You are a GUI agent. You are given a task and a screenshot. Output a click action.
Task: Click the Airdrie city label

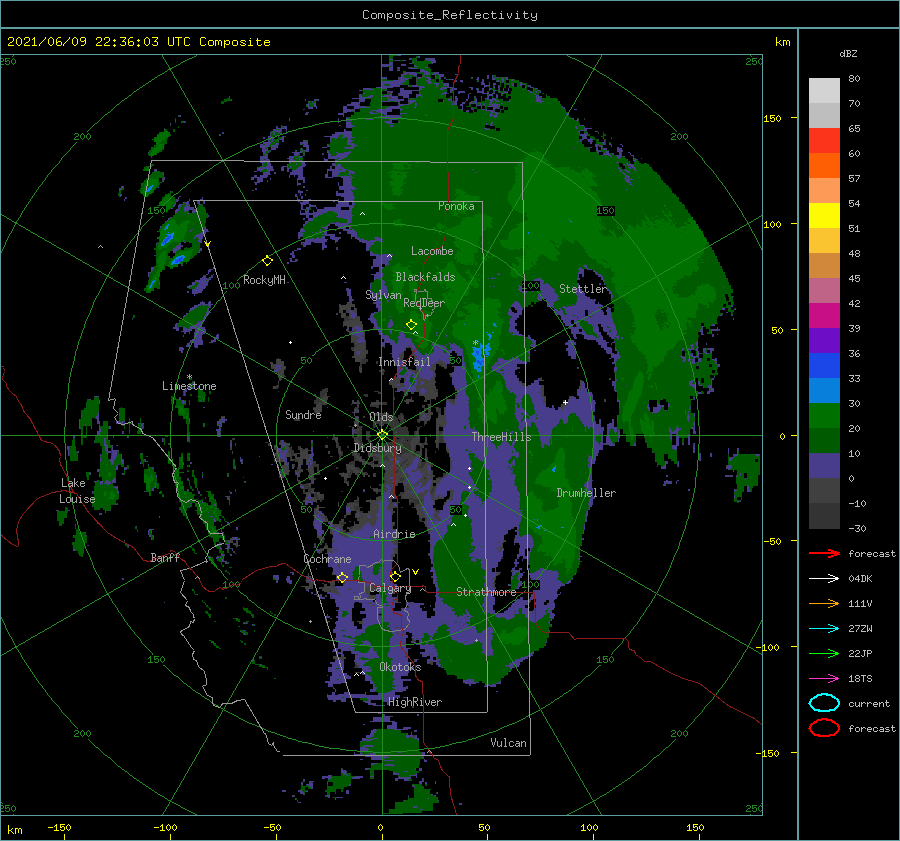tap(394, 534)
